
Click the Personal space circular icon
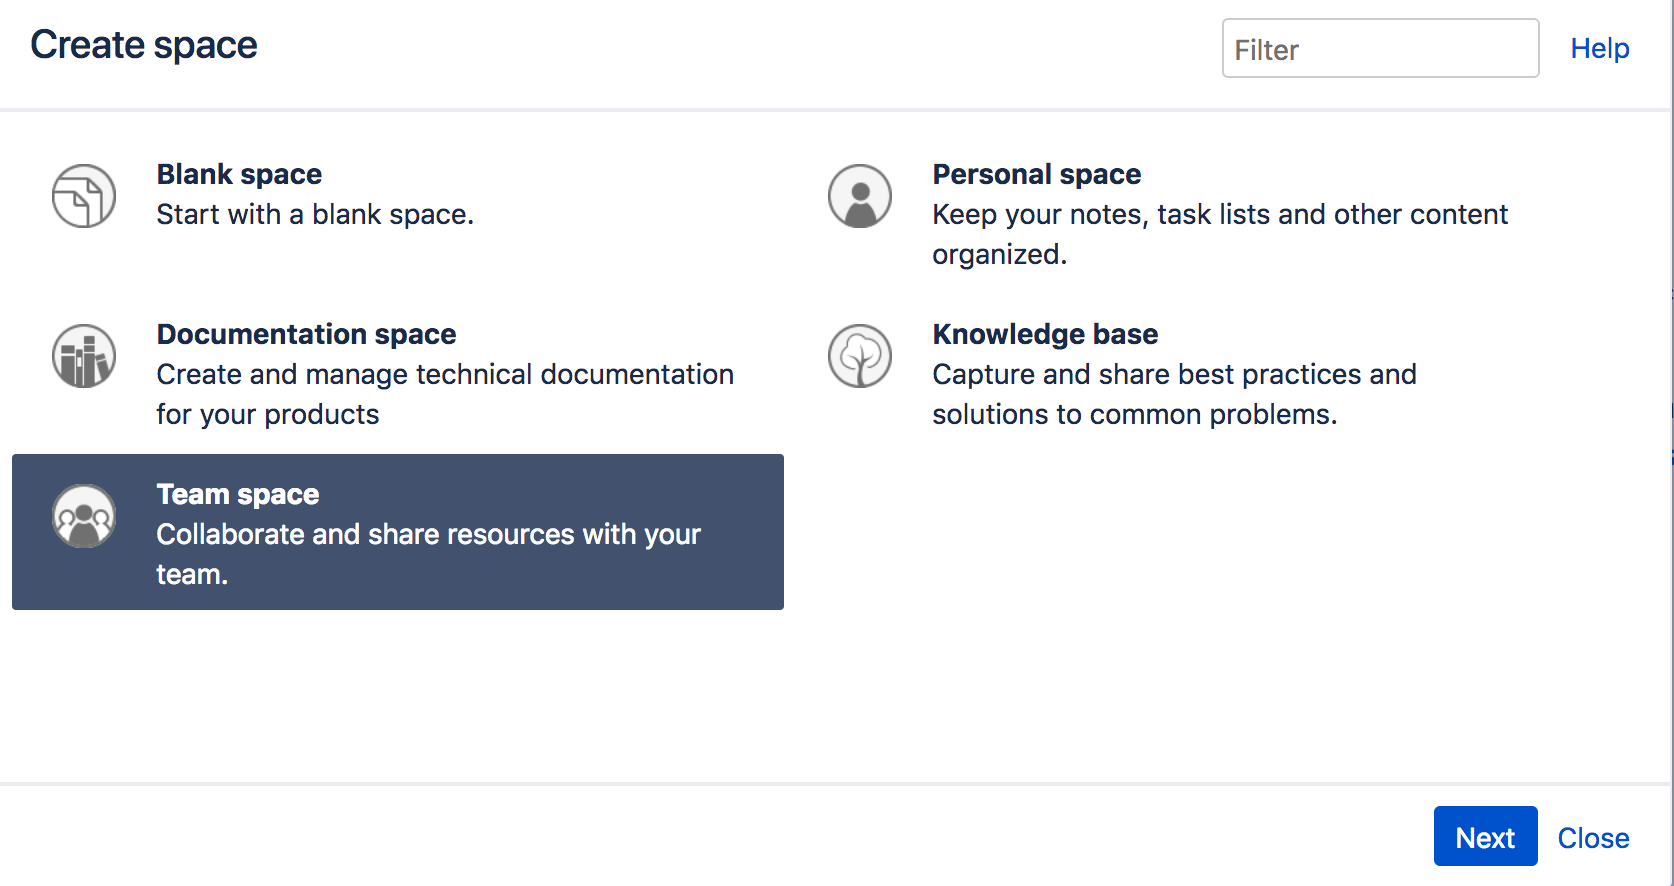point(860,196)
